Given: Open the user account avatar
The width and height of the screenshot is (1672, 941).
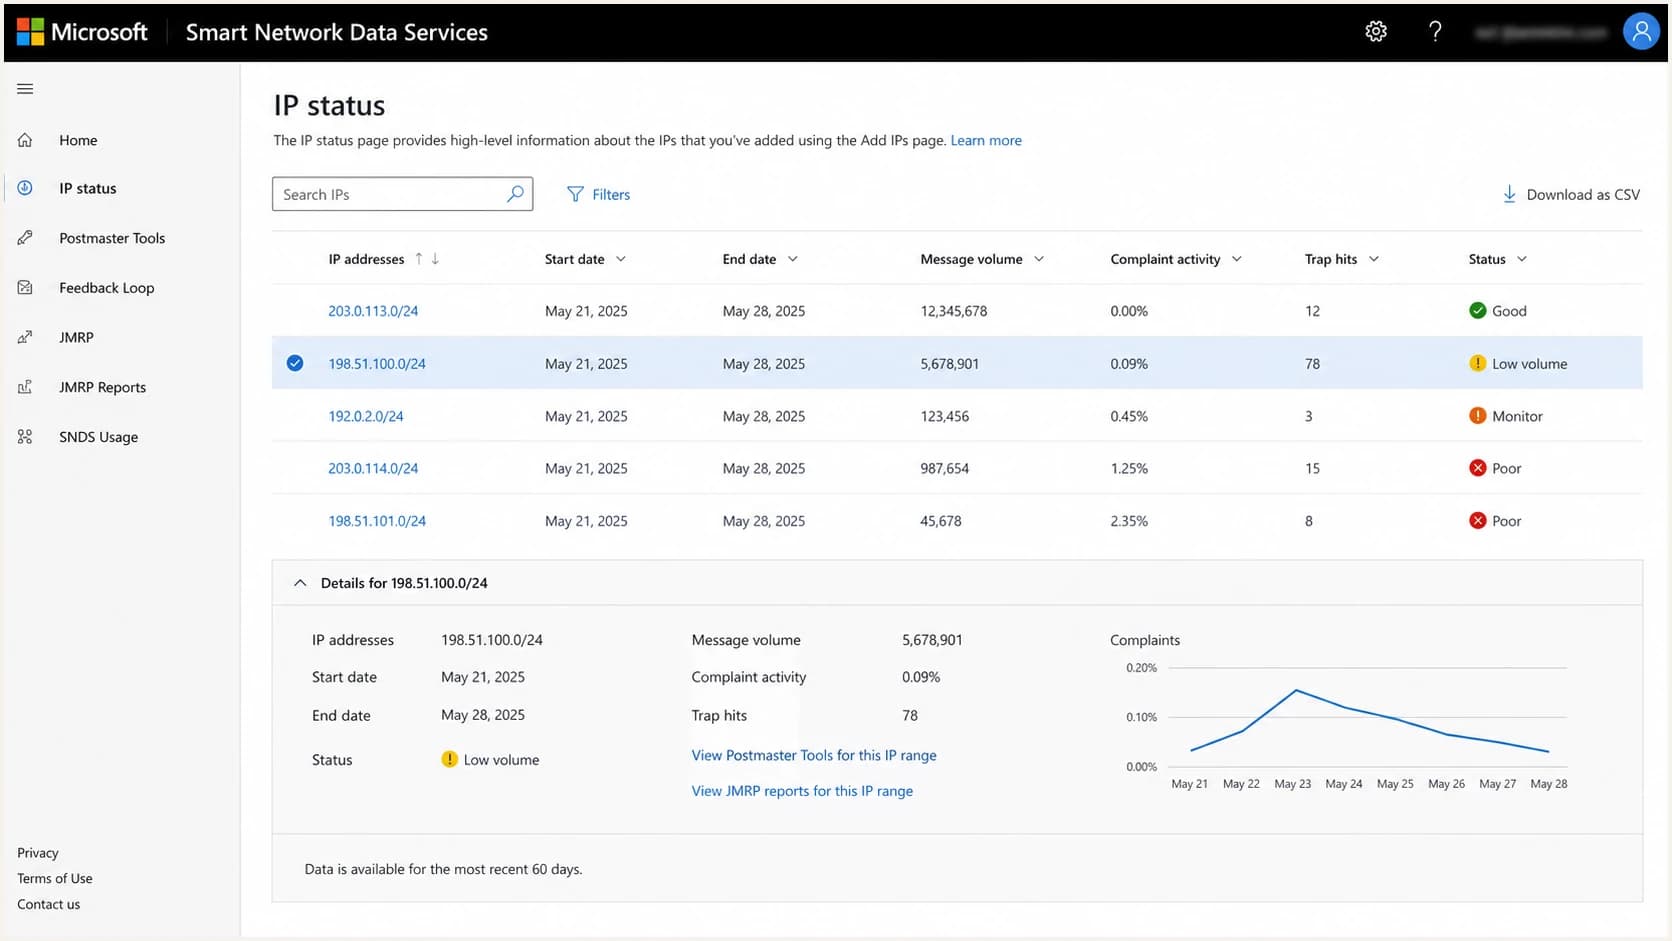Looking at the screenshot, I should coord(1641,31).
